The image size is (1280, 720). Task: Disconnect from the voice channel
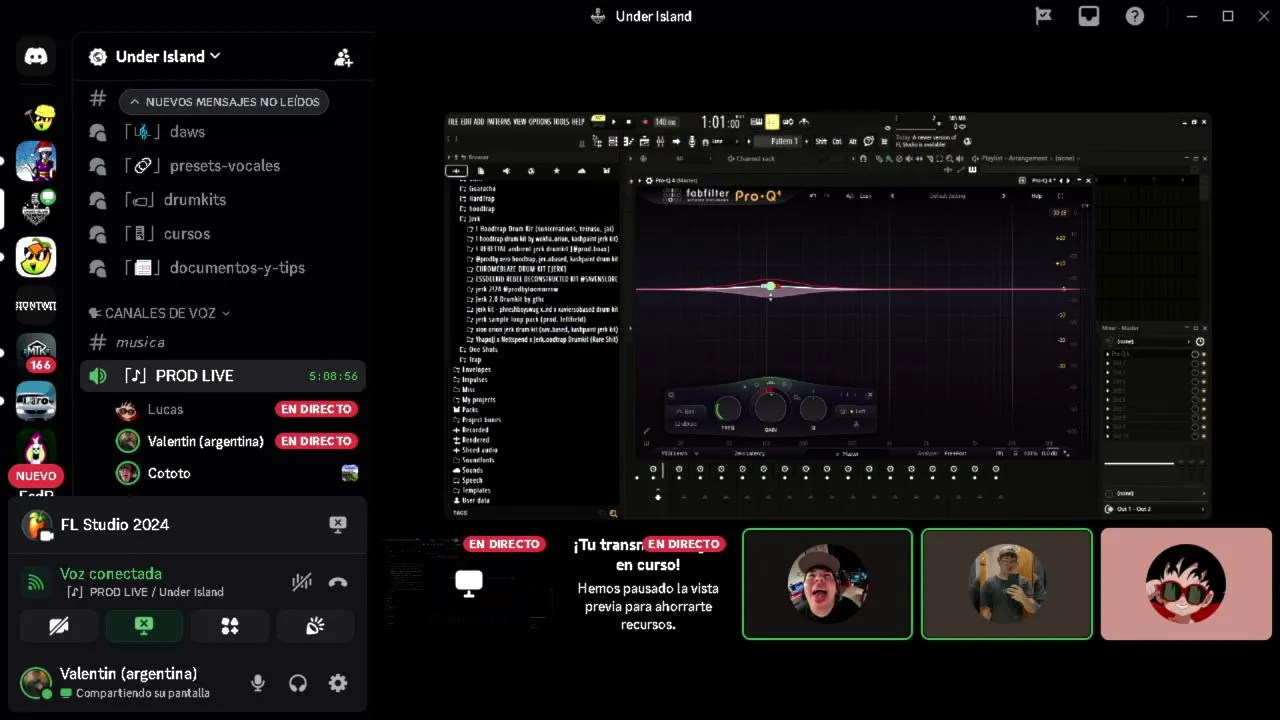[x=338, y=582]
